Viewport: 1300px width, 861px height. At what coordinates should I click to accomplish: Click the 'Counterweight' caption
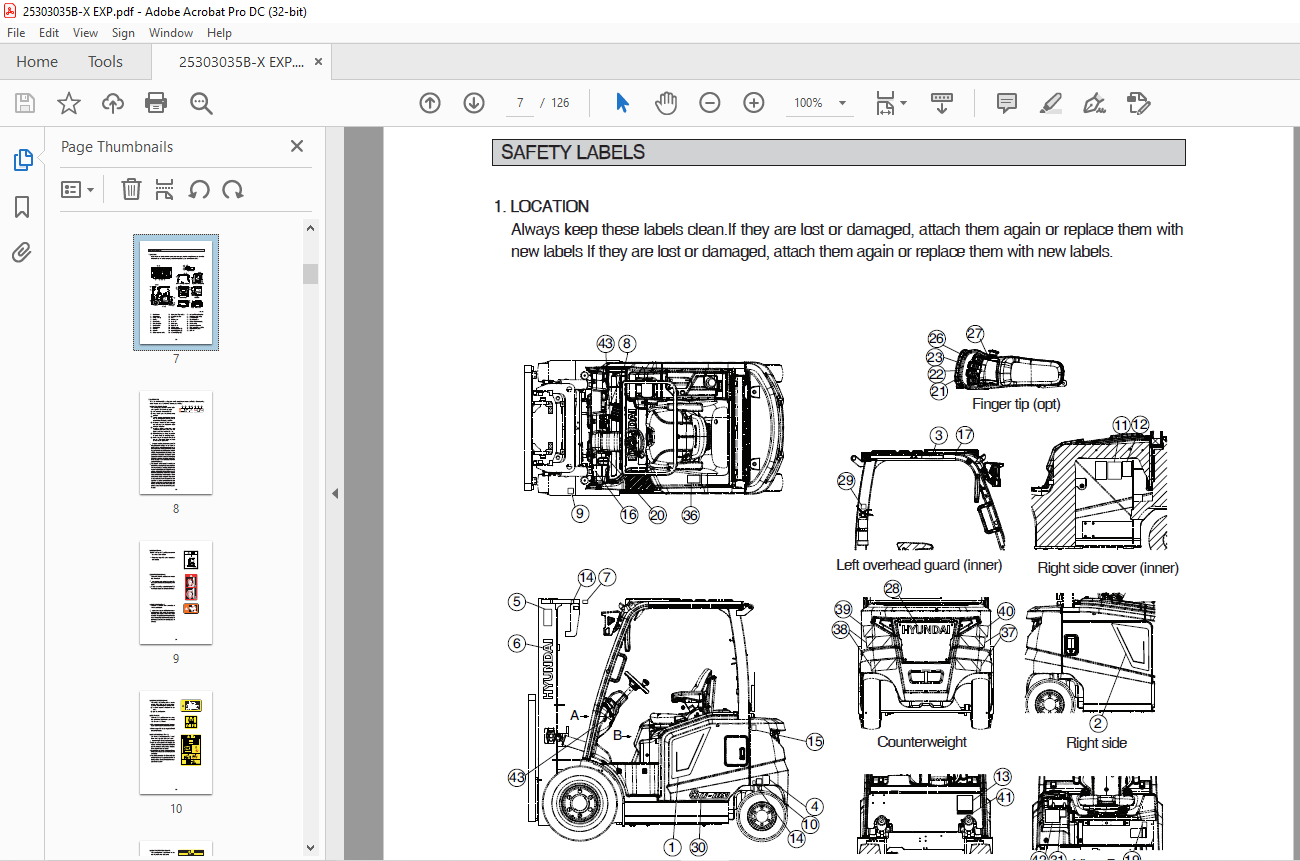(922, 742)
